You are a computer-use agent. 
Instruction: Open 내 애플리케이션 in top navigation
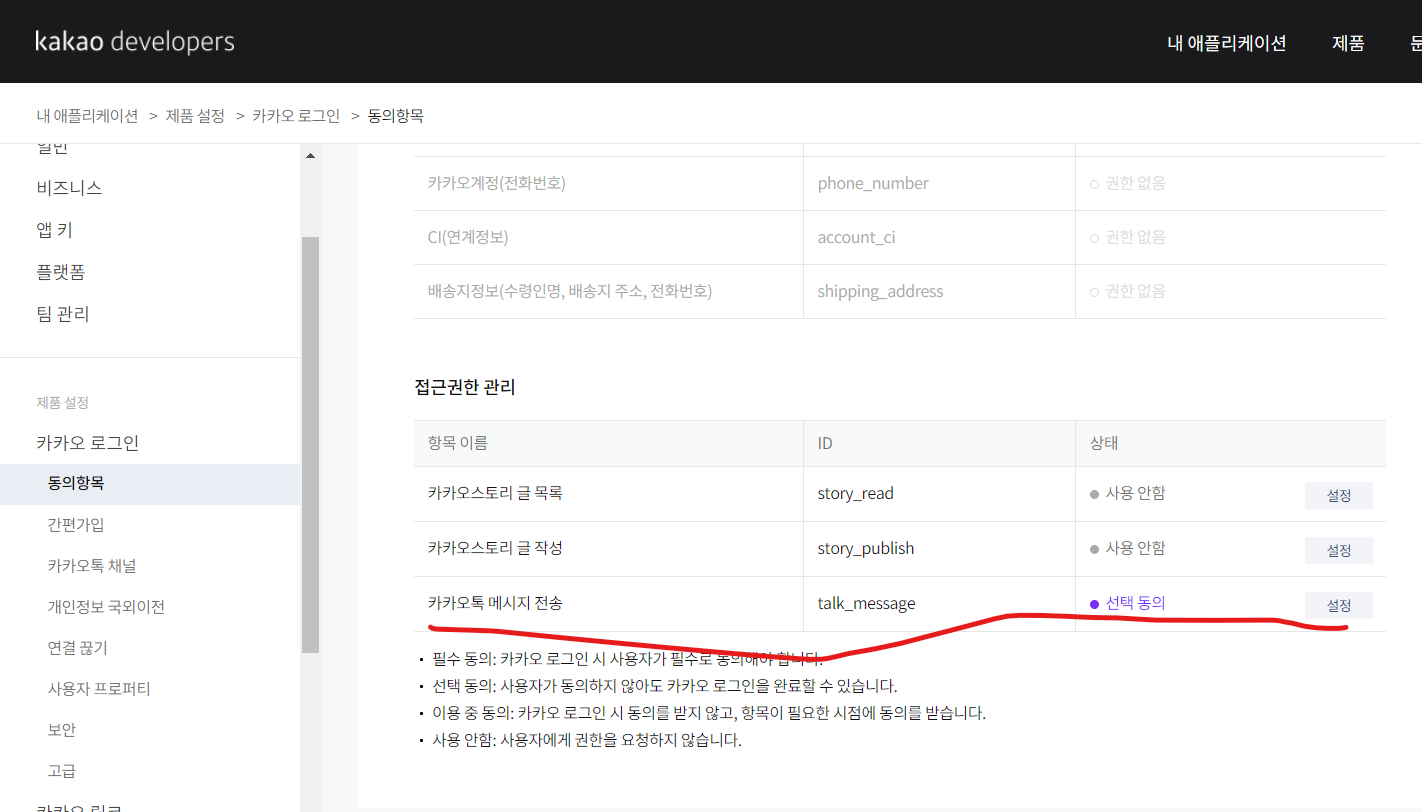click(x=1227, y=43)
